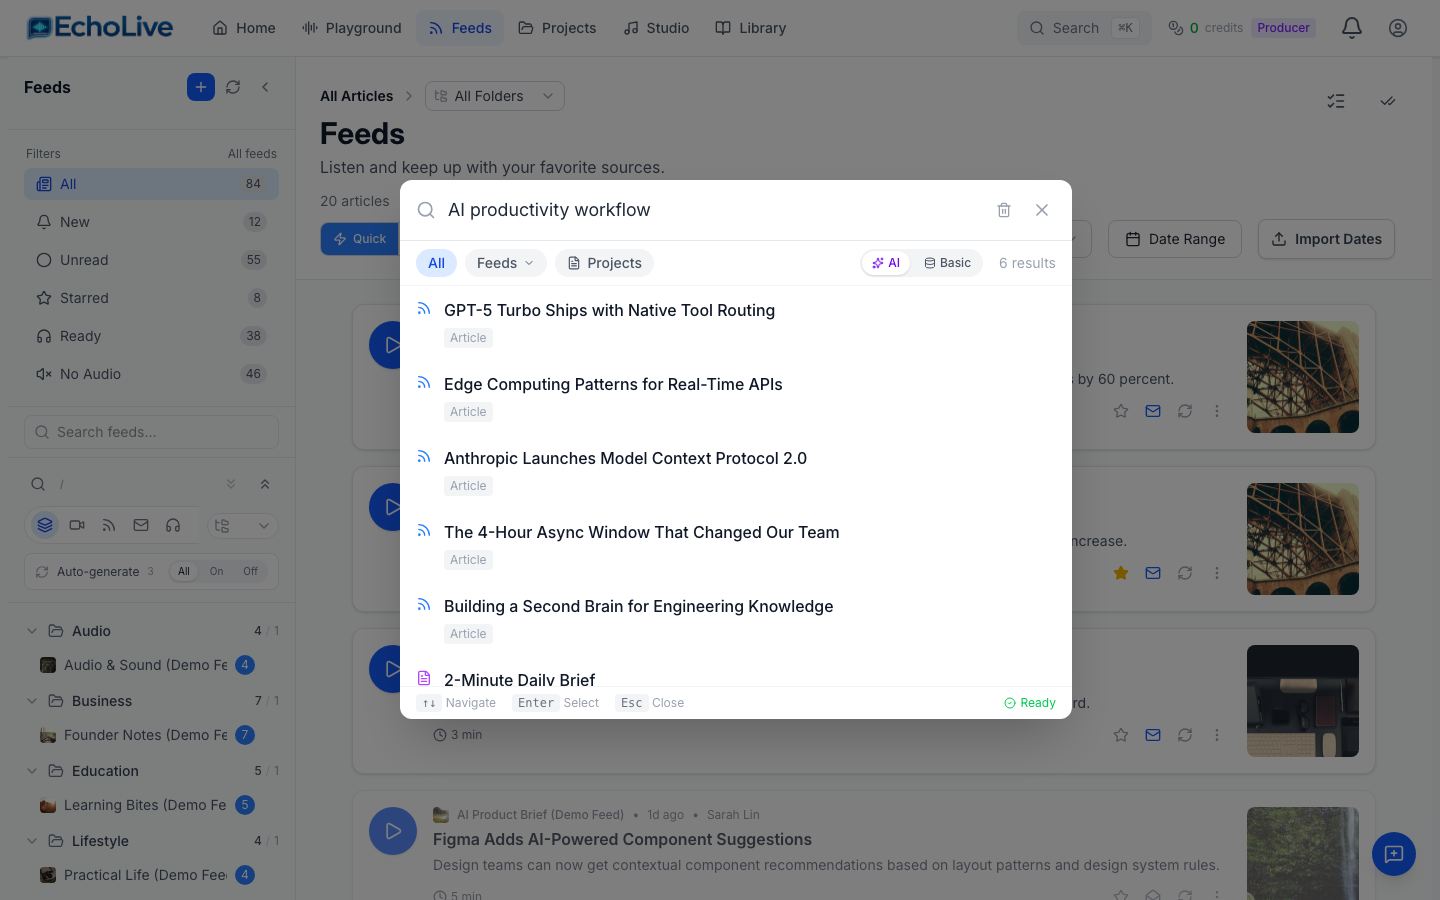Image resolution: width=1440 pixels, height=900 pixels.
Task: Refresh feeds using the sync icon beside Feeds
Action: point(233,87)
